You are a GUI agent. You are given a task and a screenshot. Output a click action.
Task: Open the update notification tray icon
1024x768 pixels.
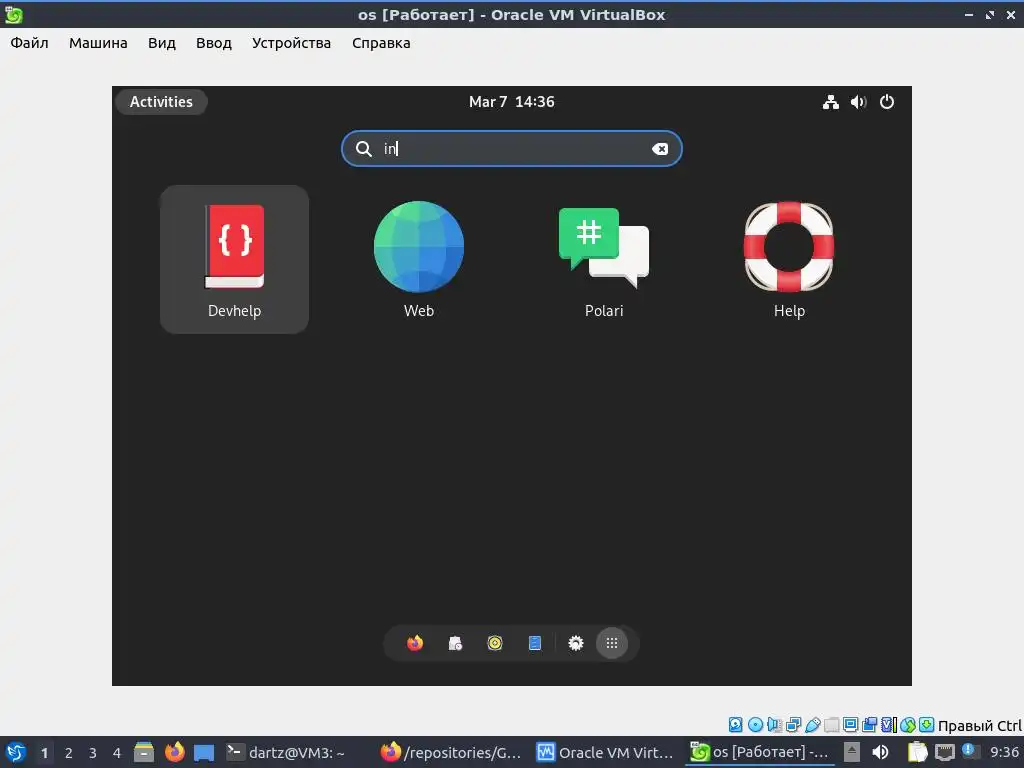pyautogui.click(x=969, y=751)
